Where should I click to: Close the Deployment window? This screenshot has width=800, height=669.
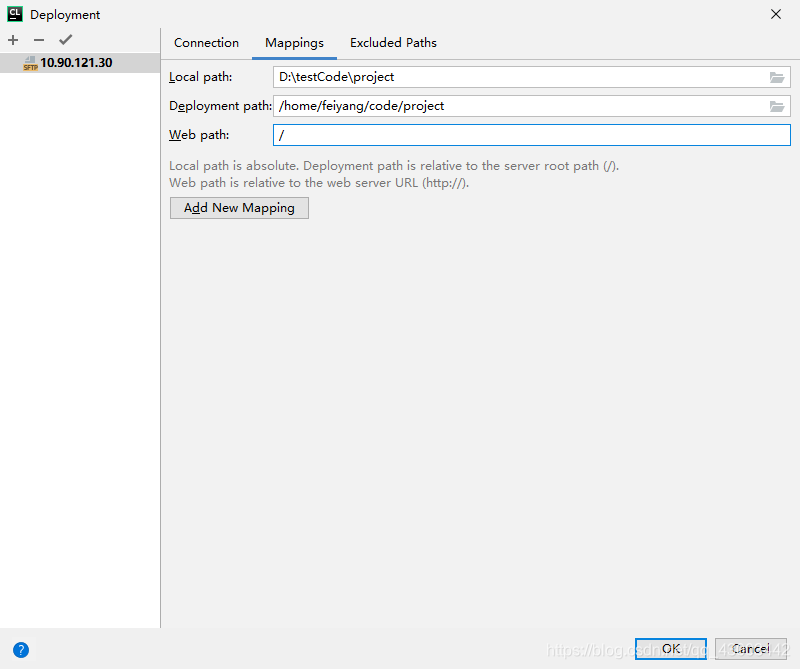point(776,14)
